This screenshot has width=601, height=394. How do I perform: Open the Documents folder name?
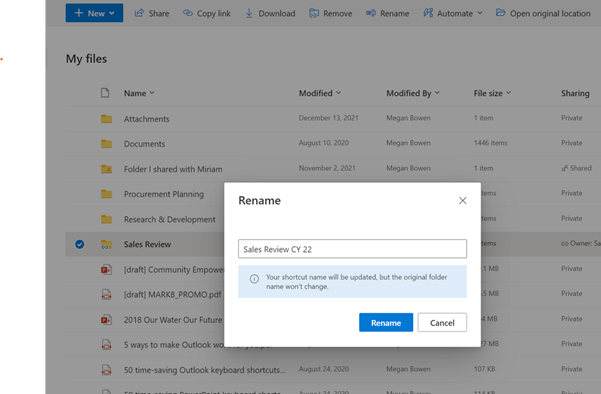click(x=145, y=144)
